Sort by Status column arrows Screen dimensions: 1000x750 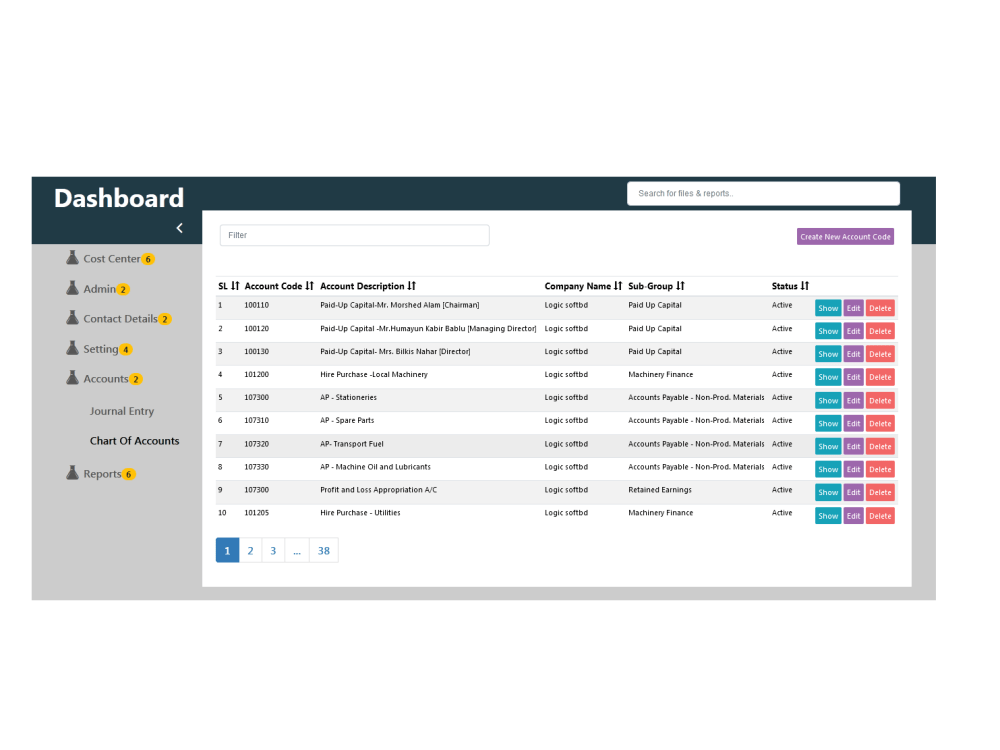(x=804, y=286)
